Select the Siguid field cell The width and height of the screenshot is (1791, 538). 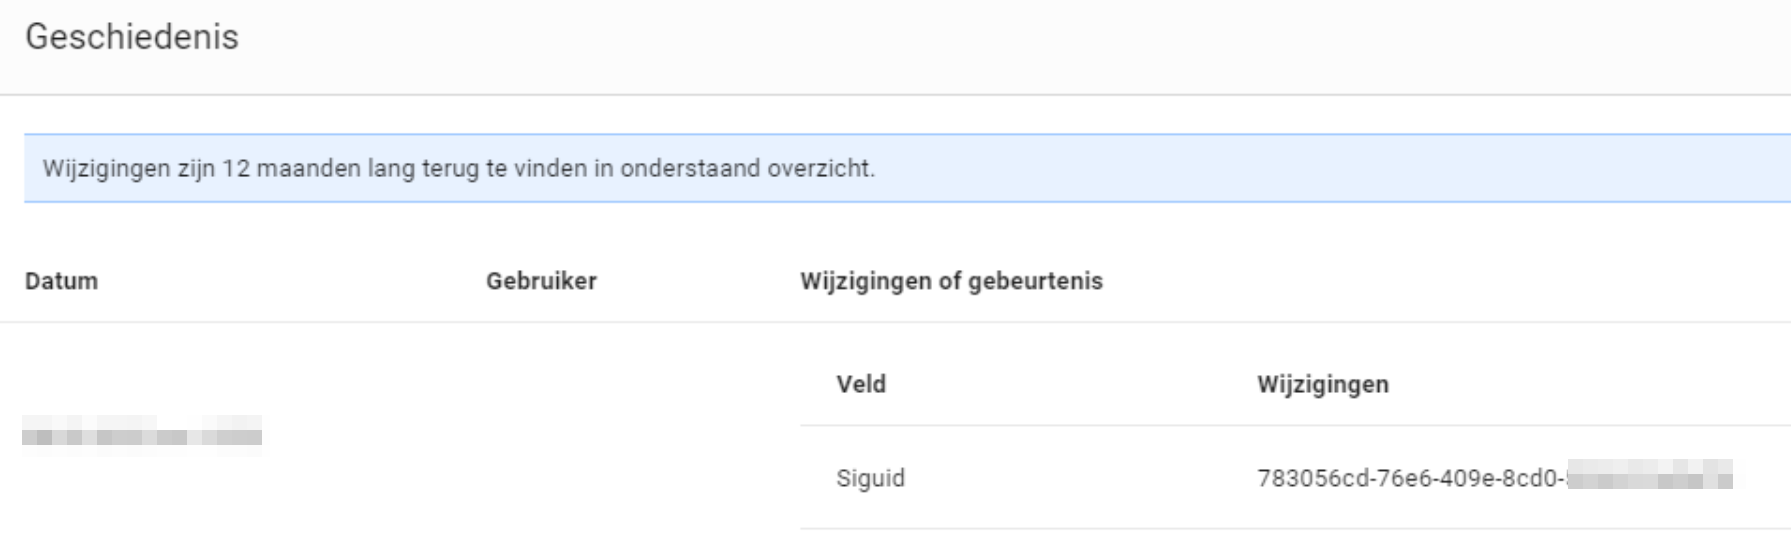pos(870,478)
